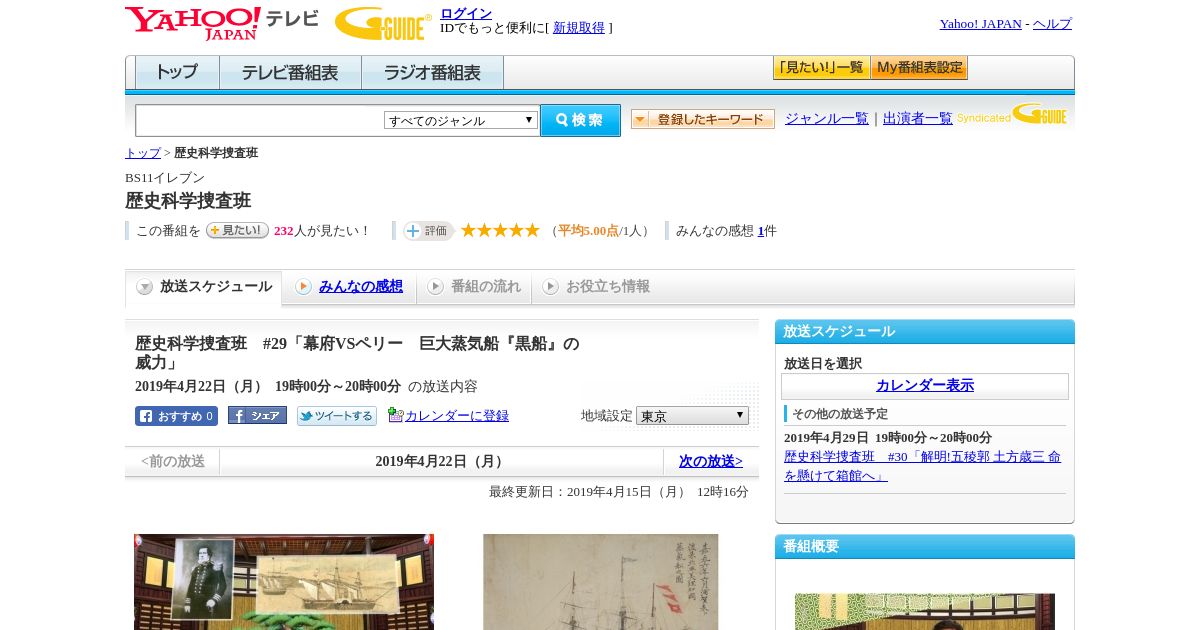1200x630 pixels.
Task: Open the 出演者一覧 link
Action: coord(918,118)
